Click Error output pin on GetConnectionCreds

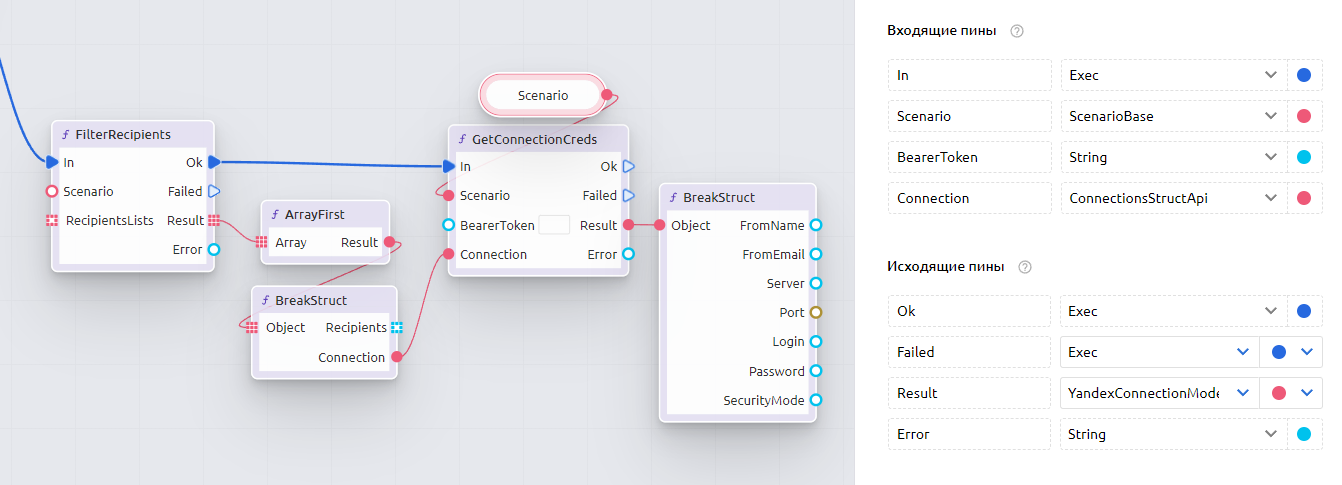pyautogui.click(x=628, y=255)
